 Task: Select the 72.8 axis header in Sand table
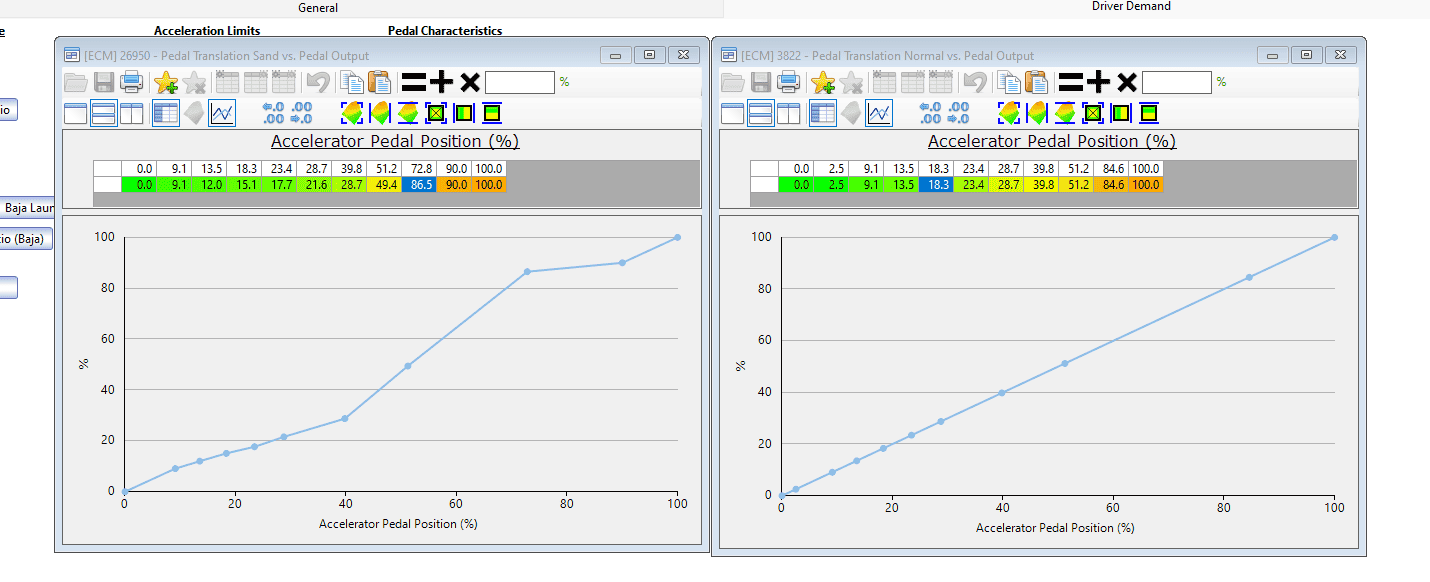point(420,169)
